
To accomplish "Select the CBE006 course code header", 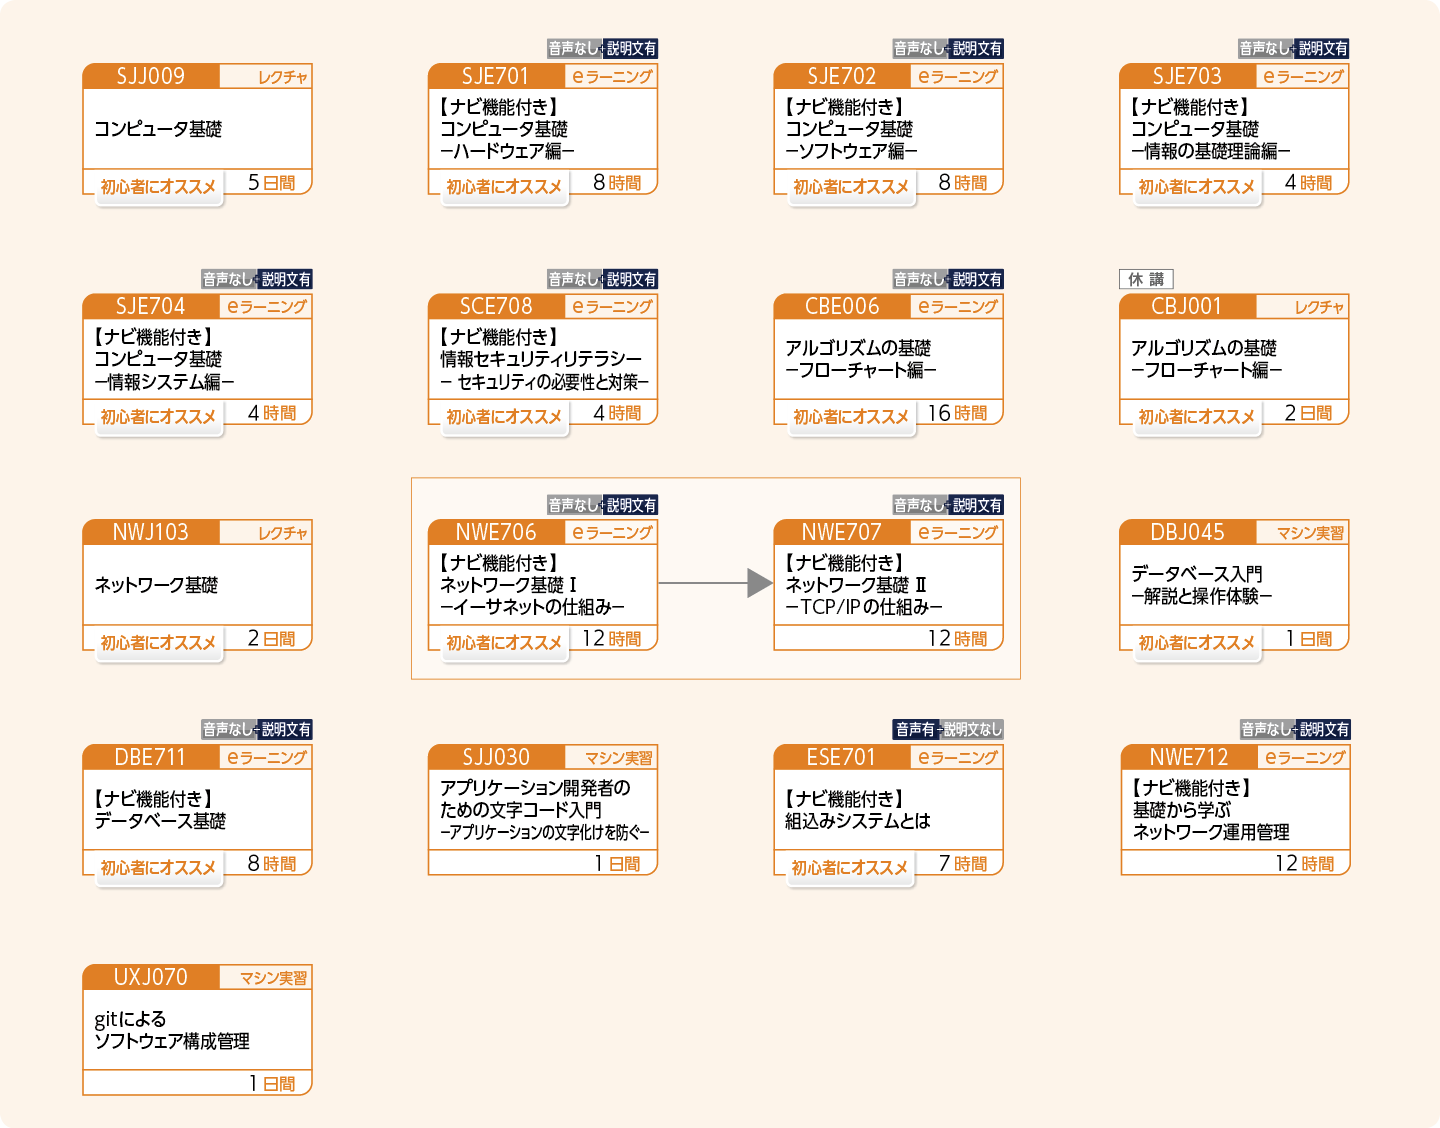I will click(x=842, y=306).
